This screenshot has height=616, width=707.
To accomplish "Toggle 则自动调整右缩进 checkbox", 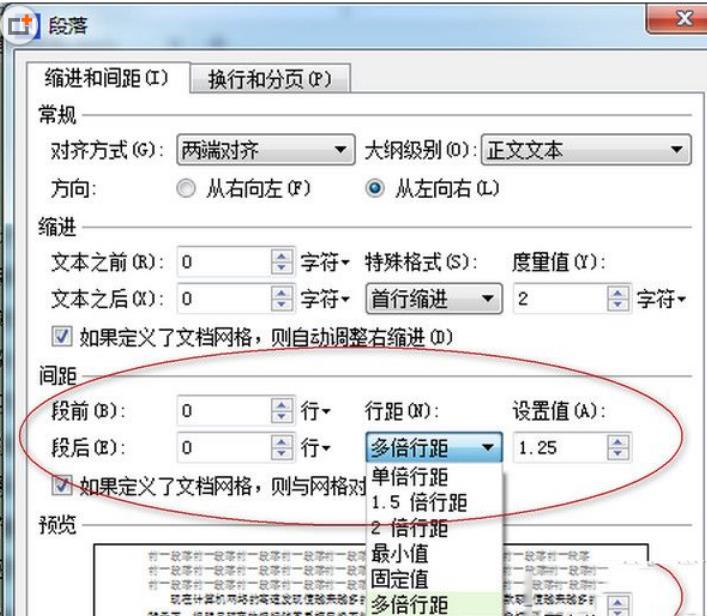I will (62, 336).
